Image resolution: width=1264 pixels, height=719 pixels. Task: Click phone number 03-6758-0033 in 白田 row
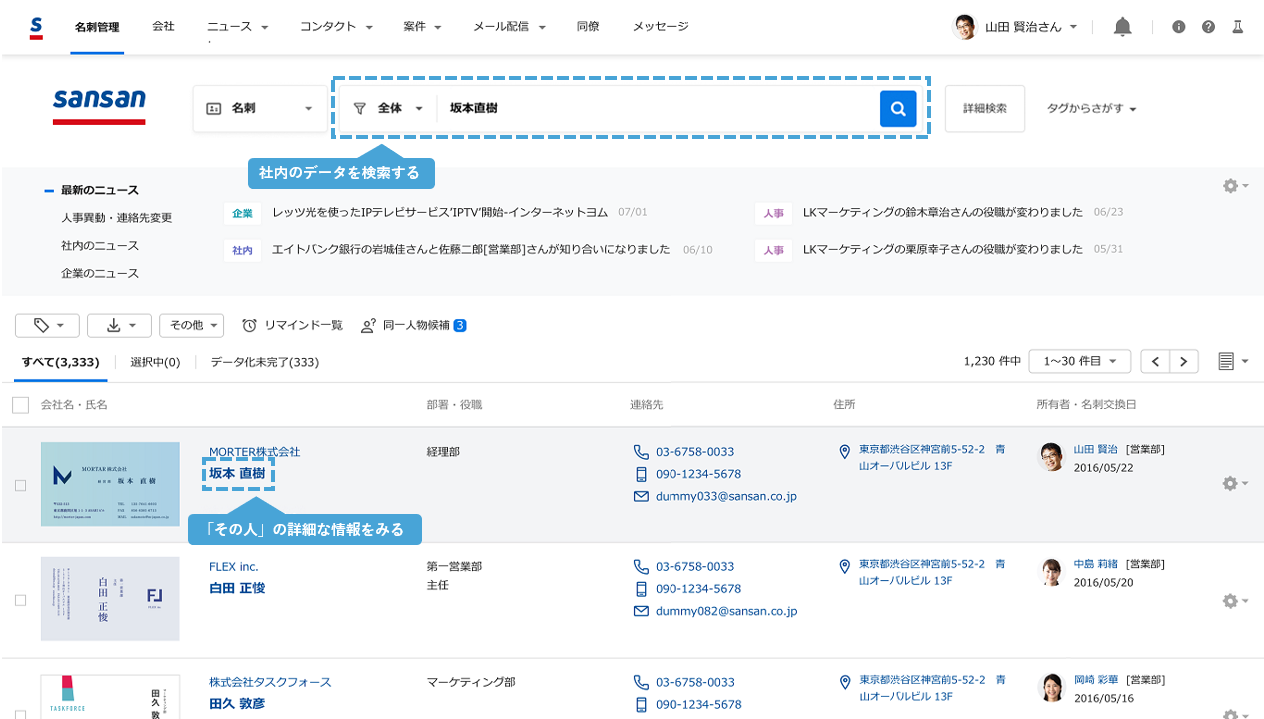pos(695,567)
